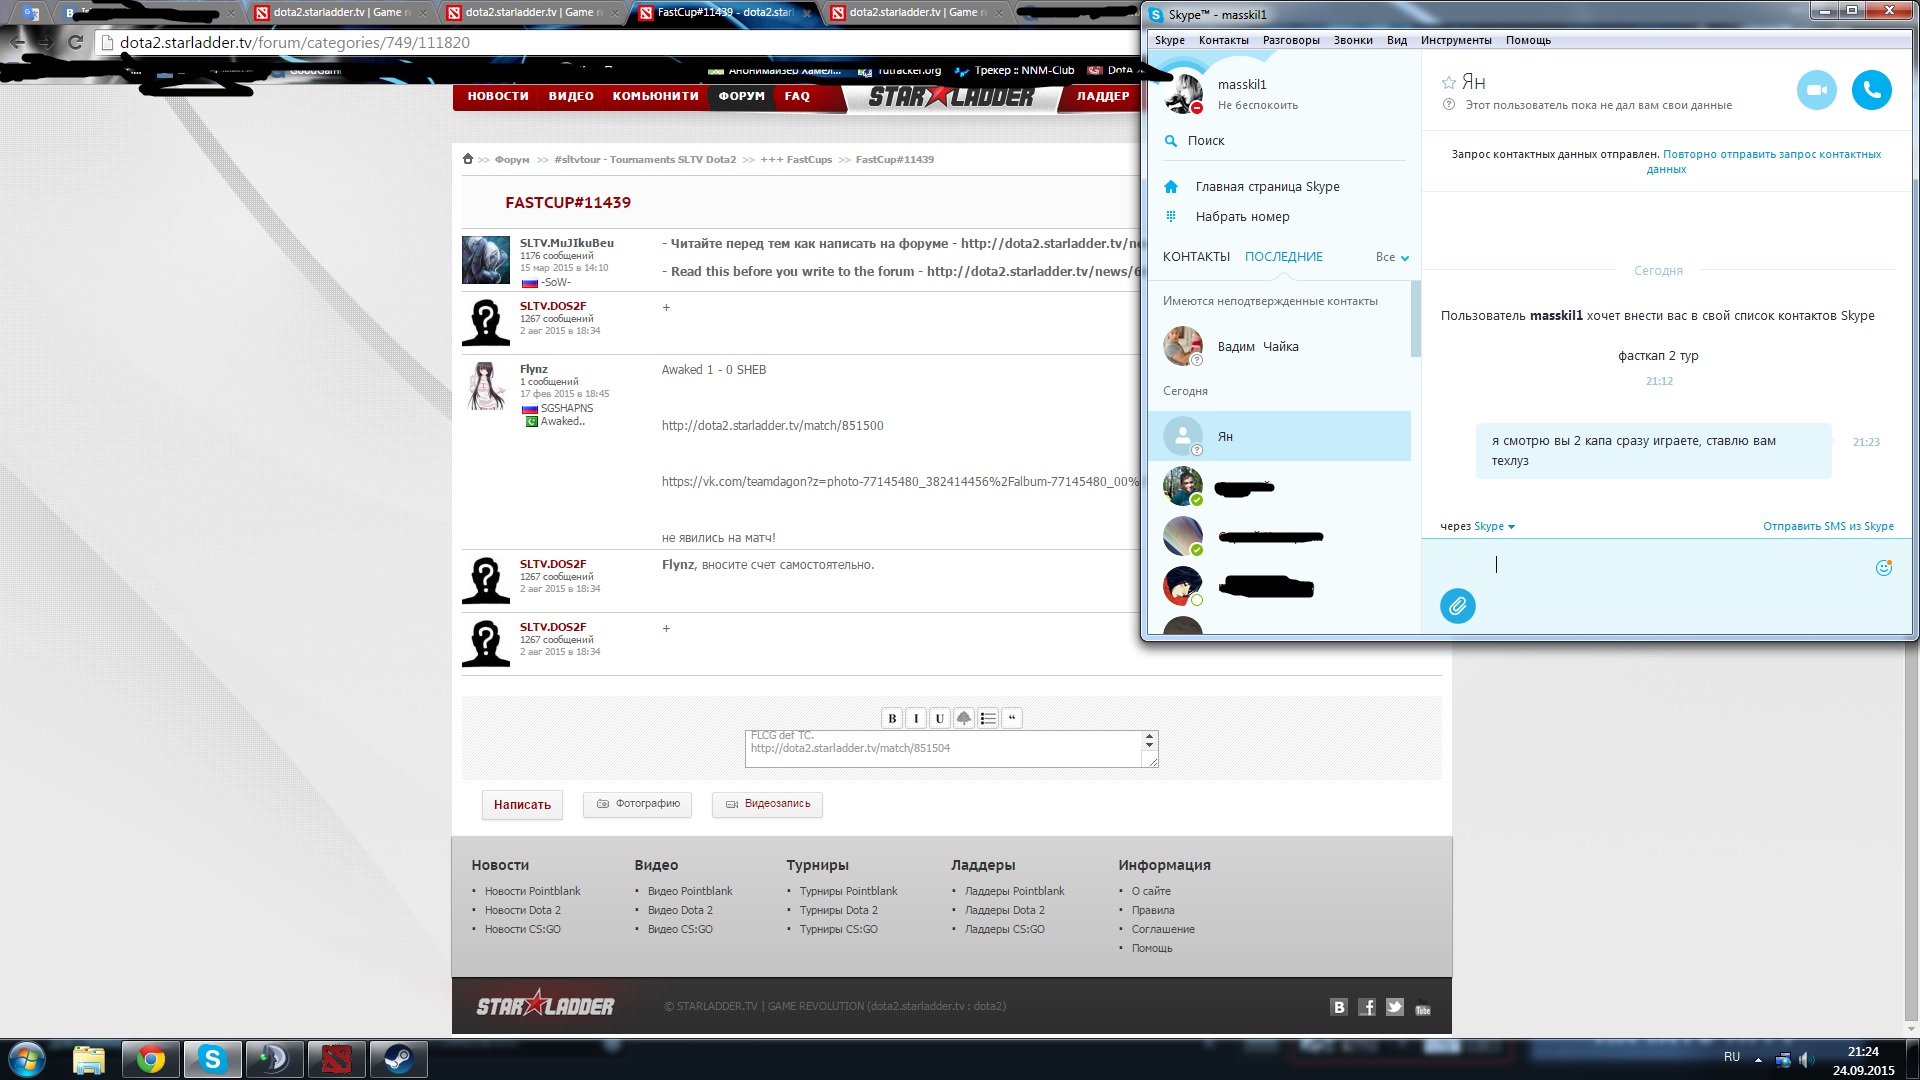Image resolution: width=1920 pixels, height=1080 pixels.
Task: Click the Видеозапись attach button
Action: tap(767, 804)
